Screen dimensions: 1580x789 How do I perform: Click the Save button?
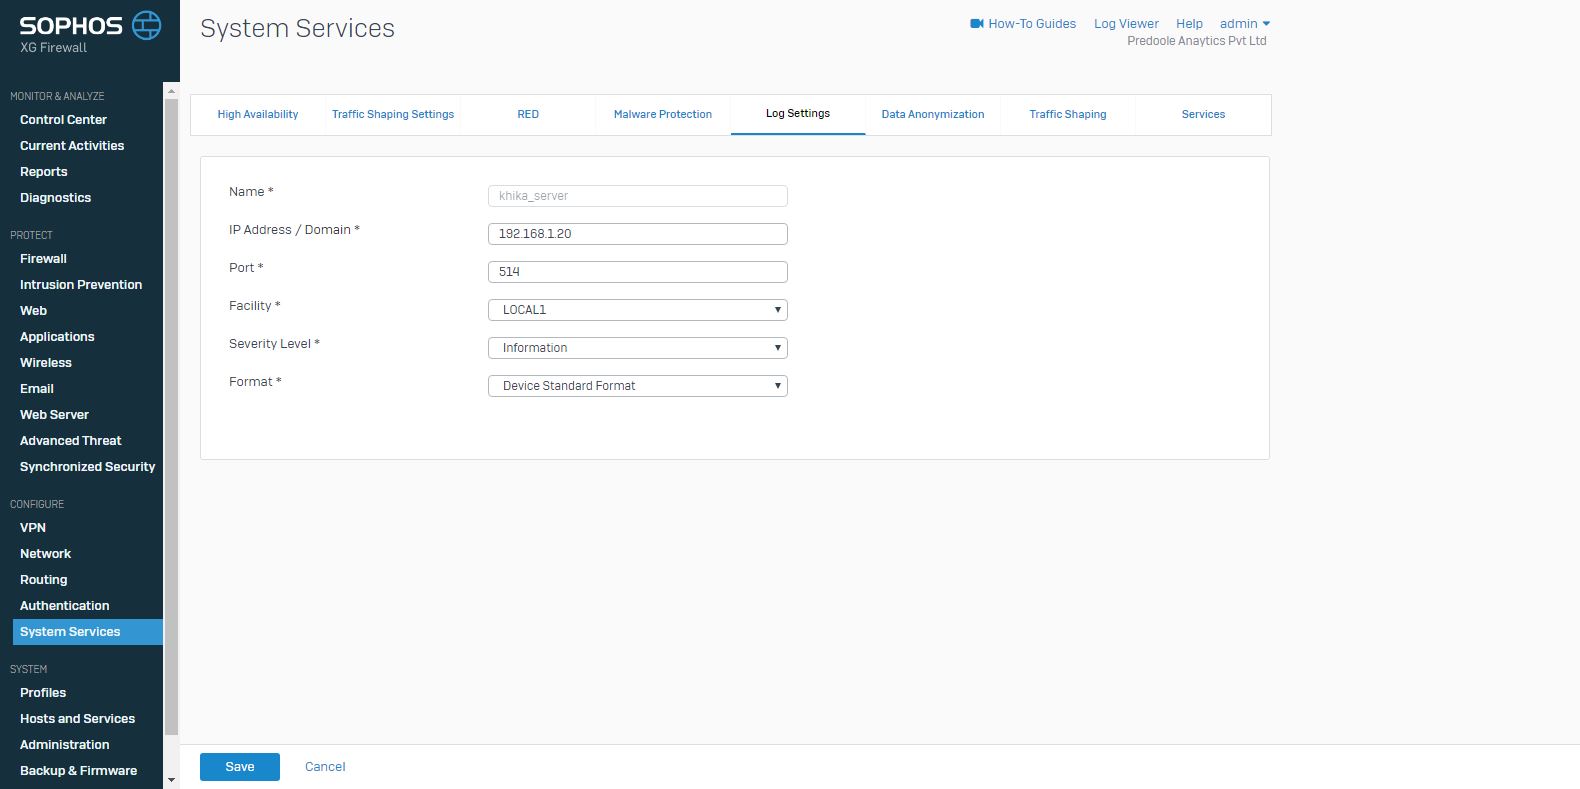point(240,767)
